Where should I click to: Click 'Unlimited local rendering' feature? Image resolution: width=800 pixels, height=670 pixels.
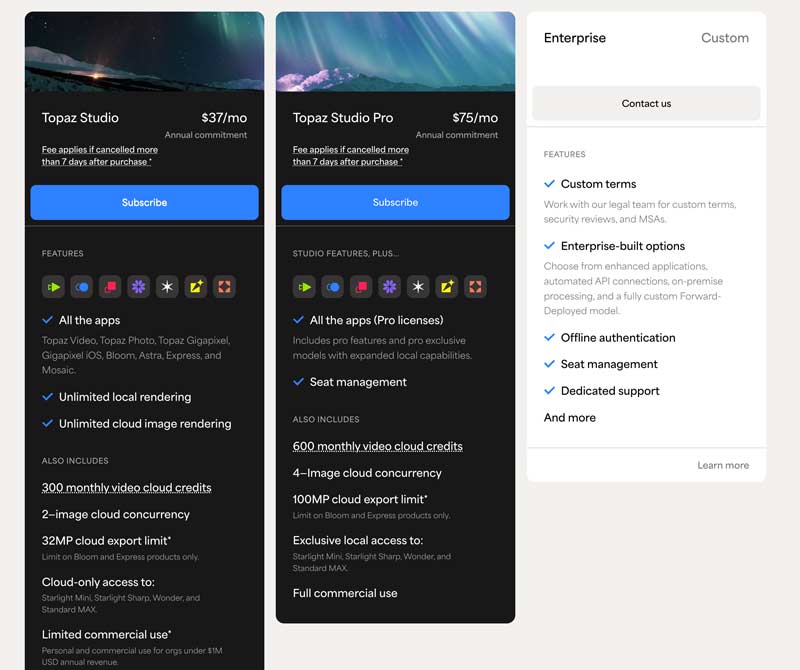pyautogui.click(x=125, y=397)
